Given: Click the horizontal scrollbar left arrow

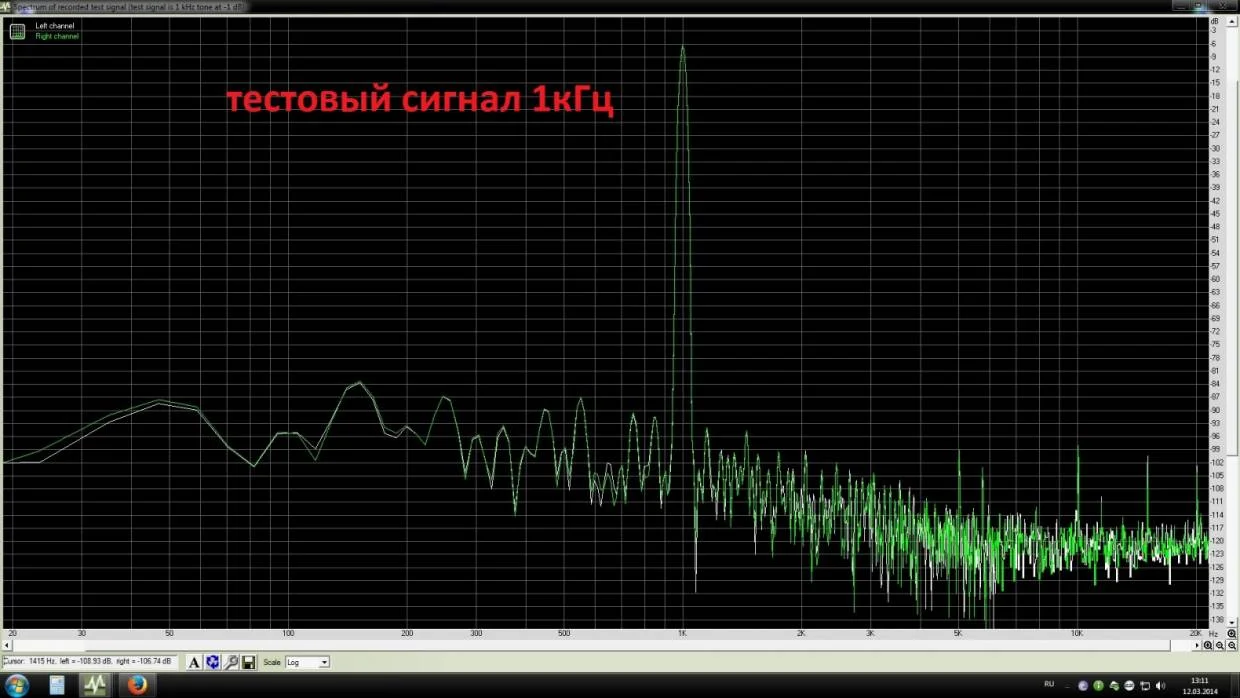Looking at the screenshot, I should pyautogui.click(x=6, y=645).
